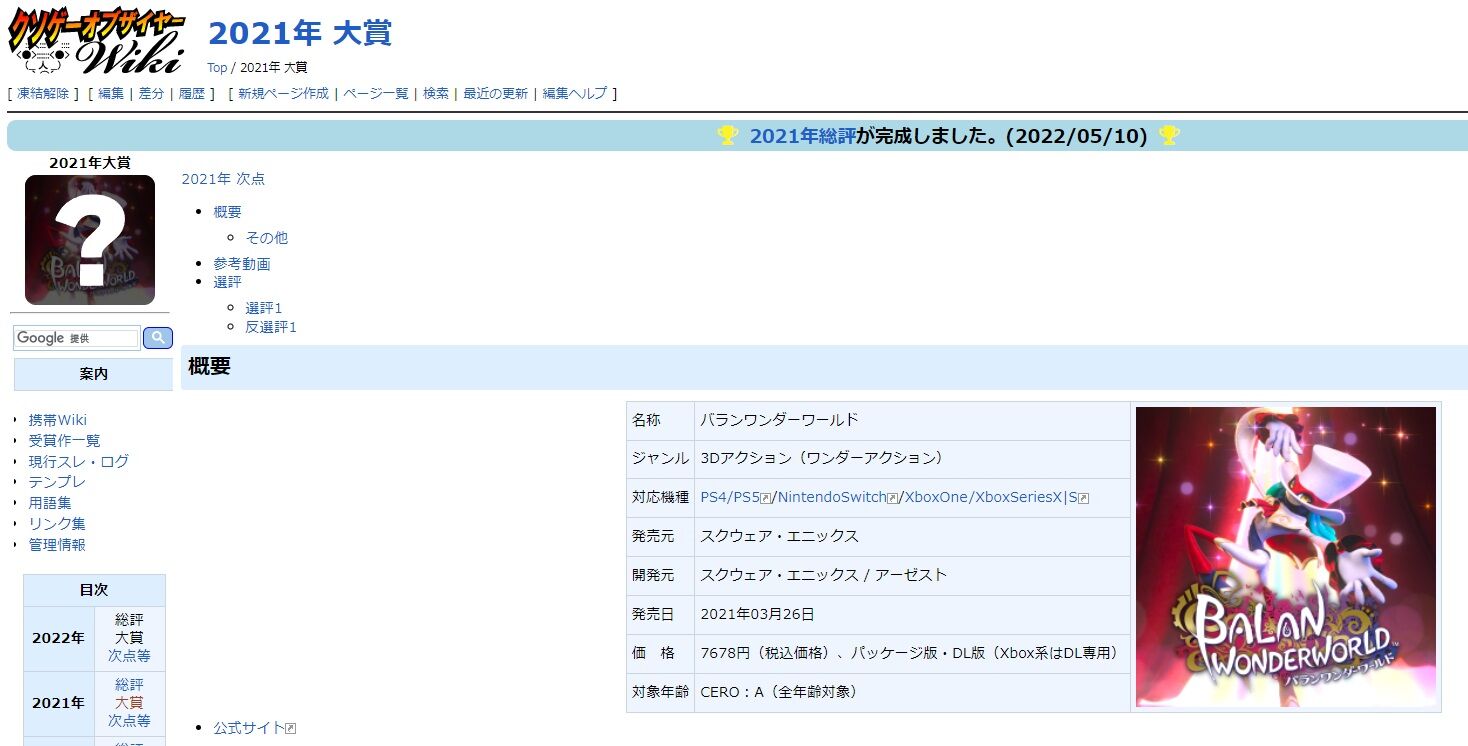Open 次点等 under 2022年 in 目次
The width and height of the screenshot is (1468, 746).
(129, 656)
